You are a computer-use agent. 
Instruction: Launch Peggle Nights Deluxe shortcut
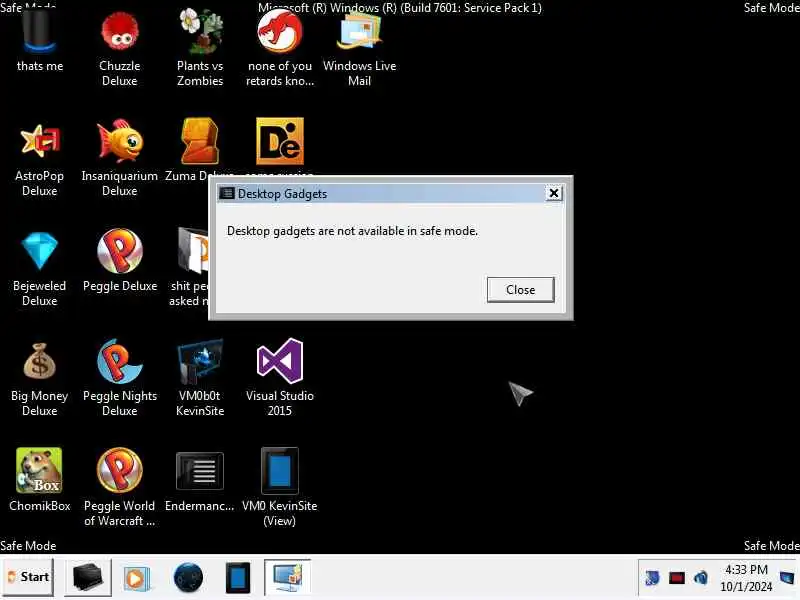pyautogui.click(x=119, y=361)
